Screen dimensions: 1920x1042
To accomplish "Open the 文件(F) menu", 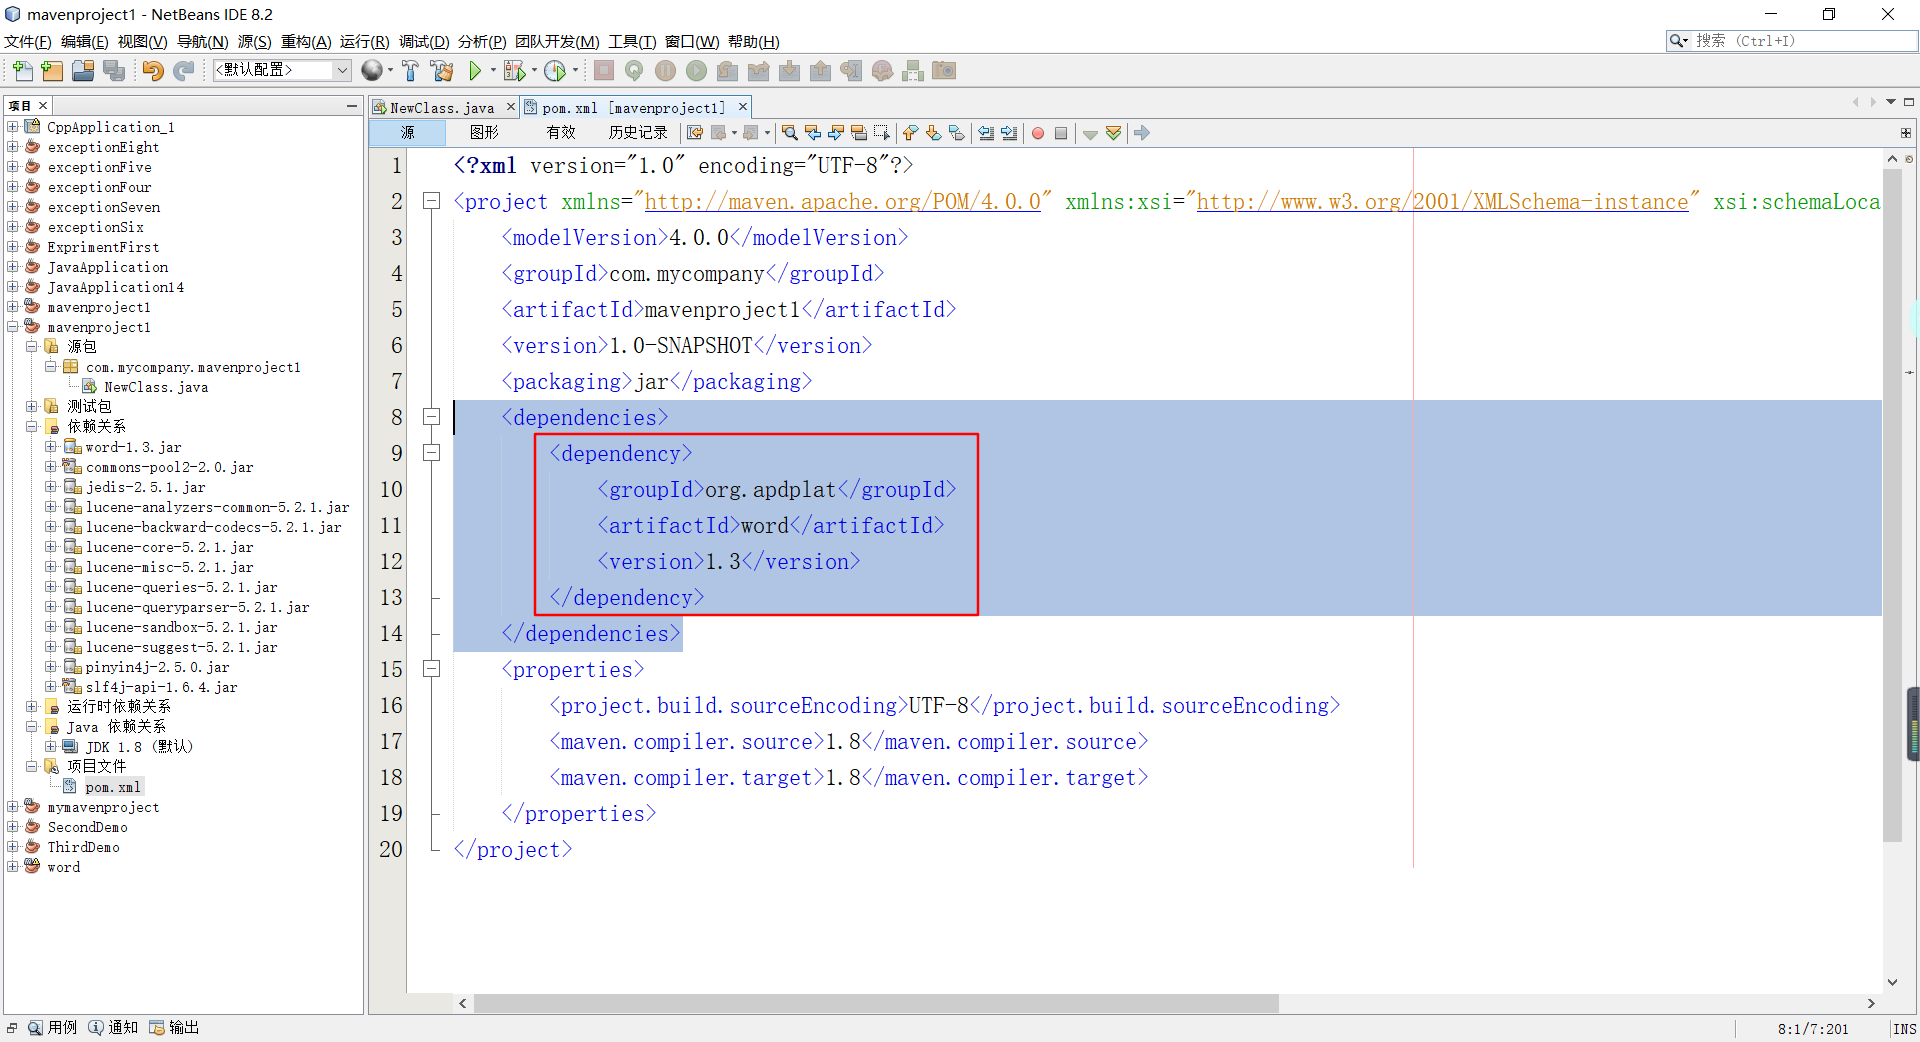I will pyautogui.click(x=28, y=41).
